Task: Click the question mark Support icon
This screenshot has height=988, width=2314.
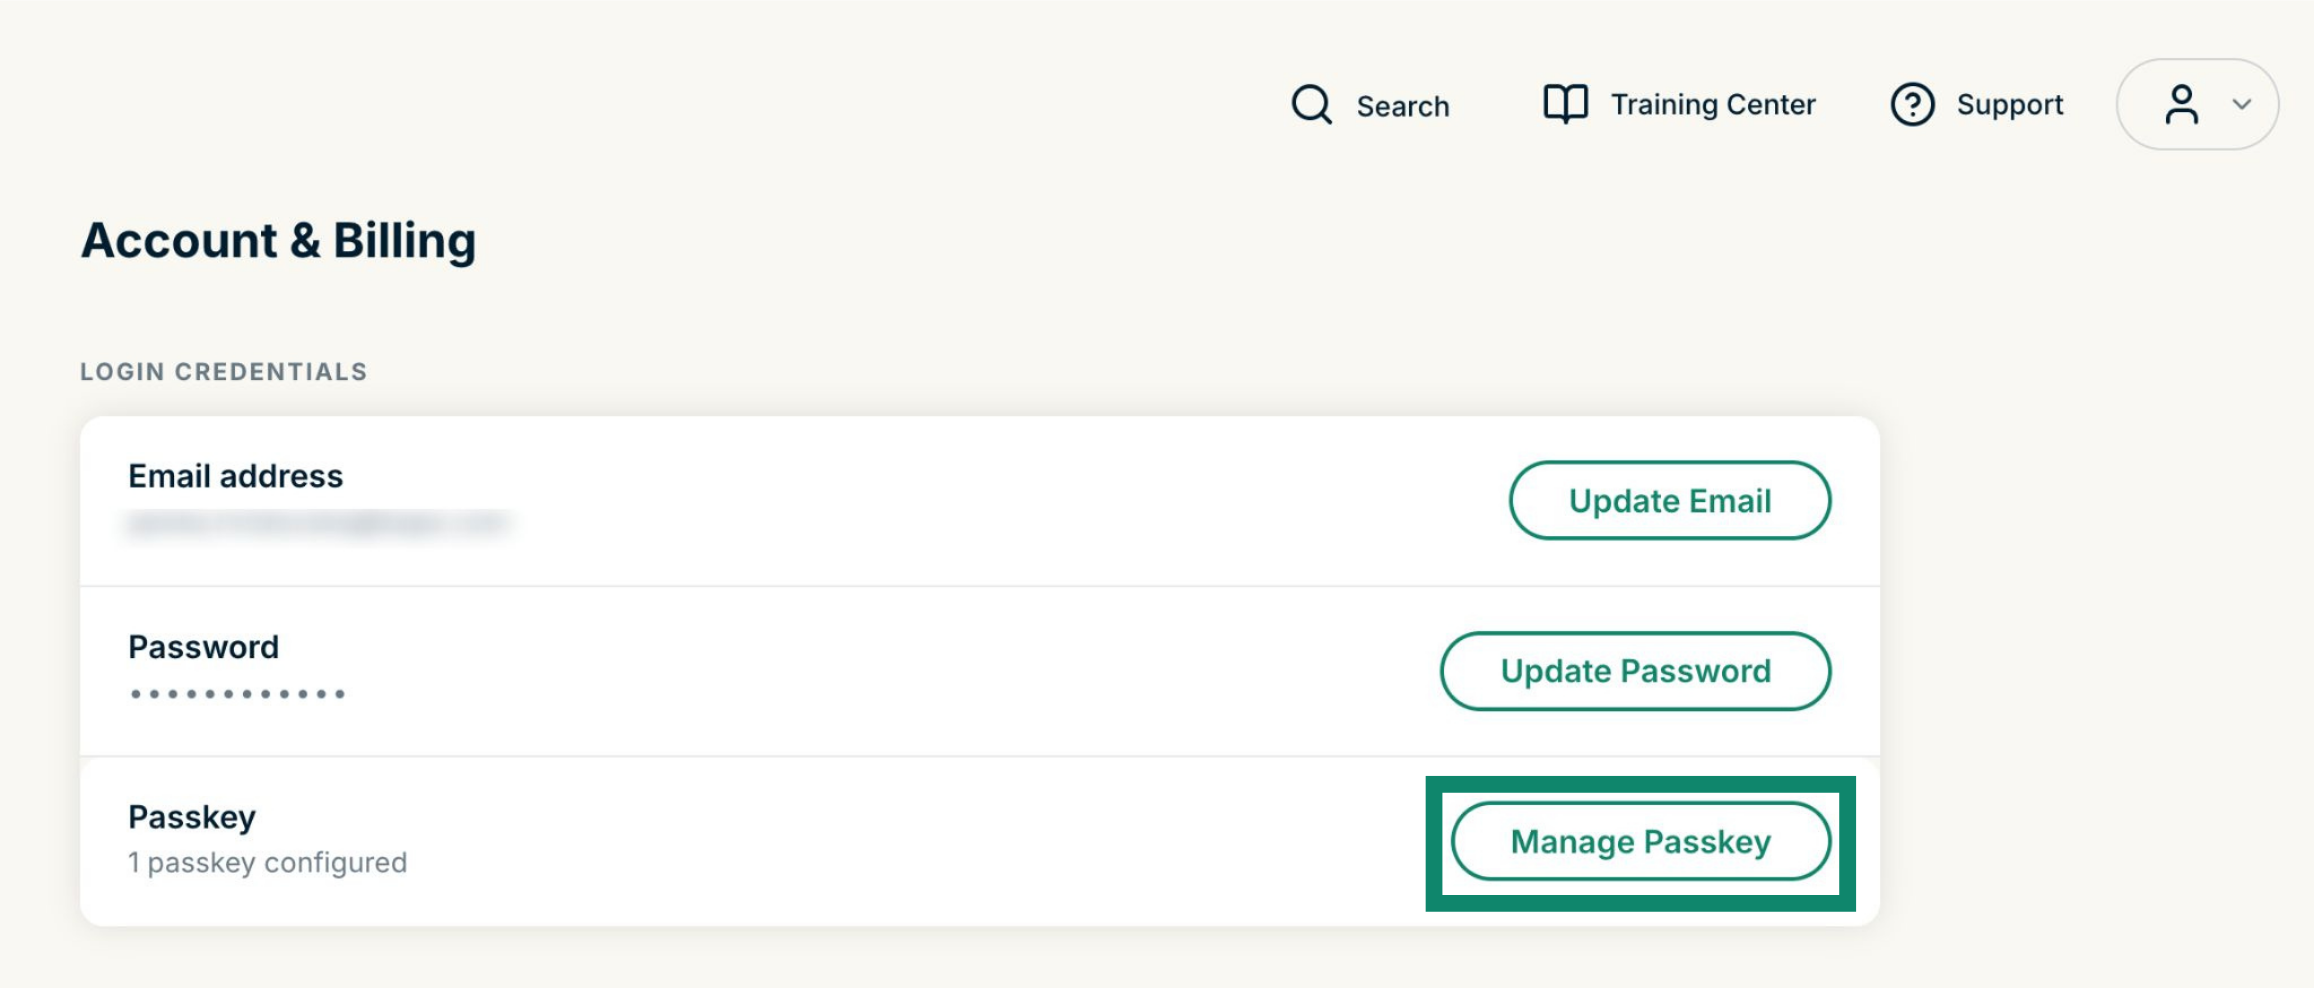Action: 1912,104
